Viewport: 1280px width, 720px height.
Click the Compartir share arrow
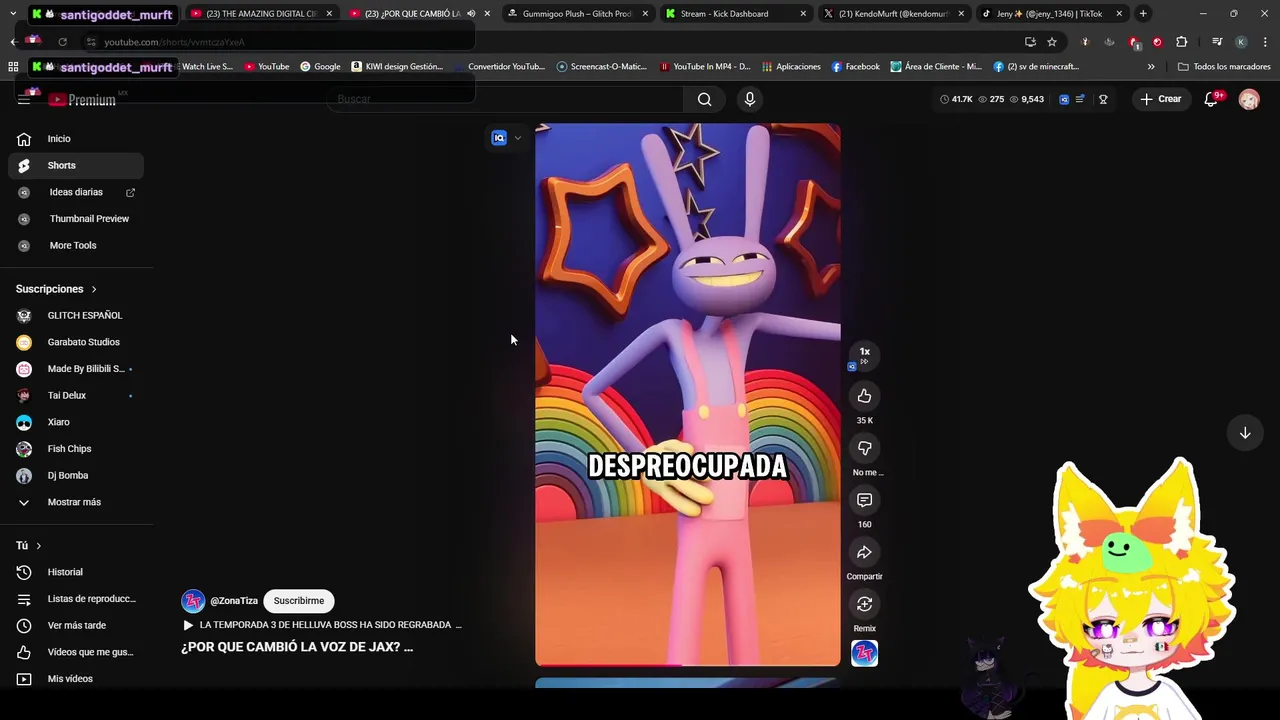864,552
